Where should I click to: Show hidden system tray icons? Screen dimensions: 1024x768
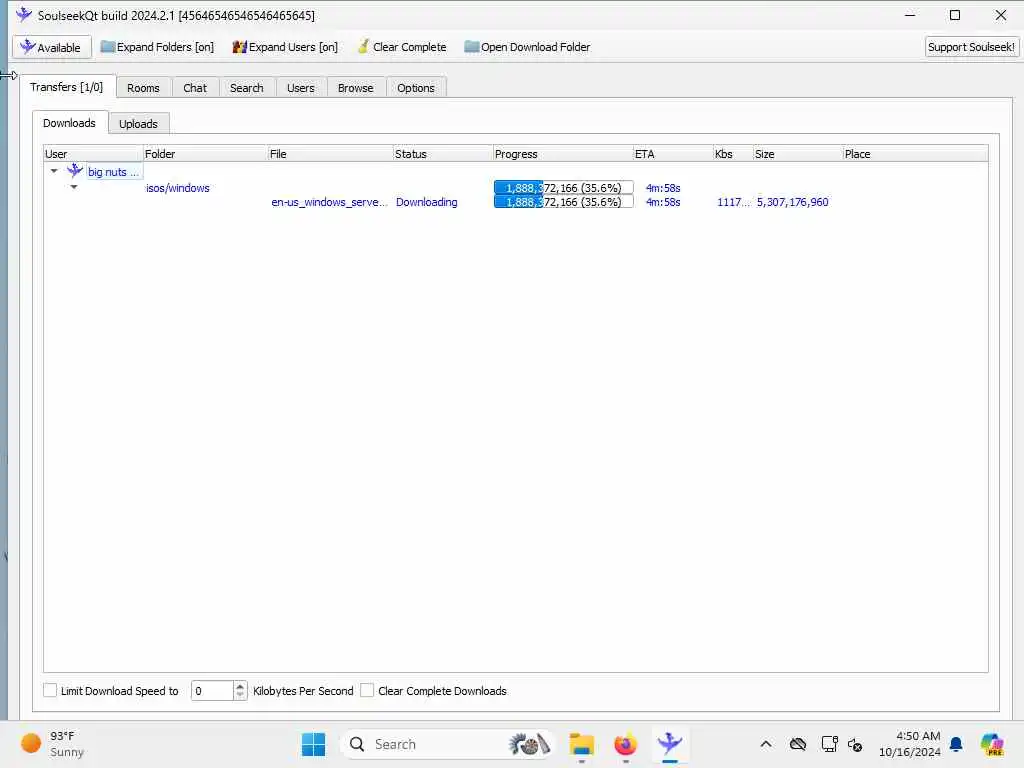766,744
